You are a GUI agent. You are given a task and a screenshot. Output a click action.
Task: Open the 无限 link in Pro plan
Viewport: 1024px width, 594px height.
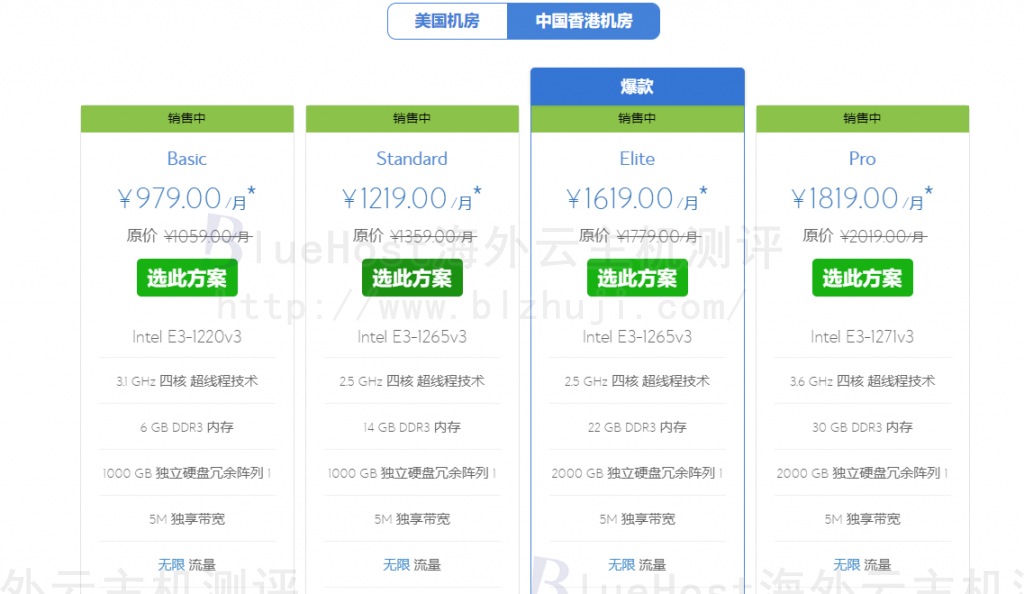(x=846, y=565)
